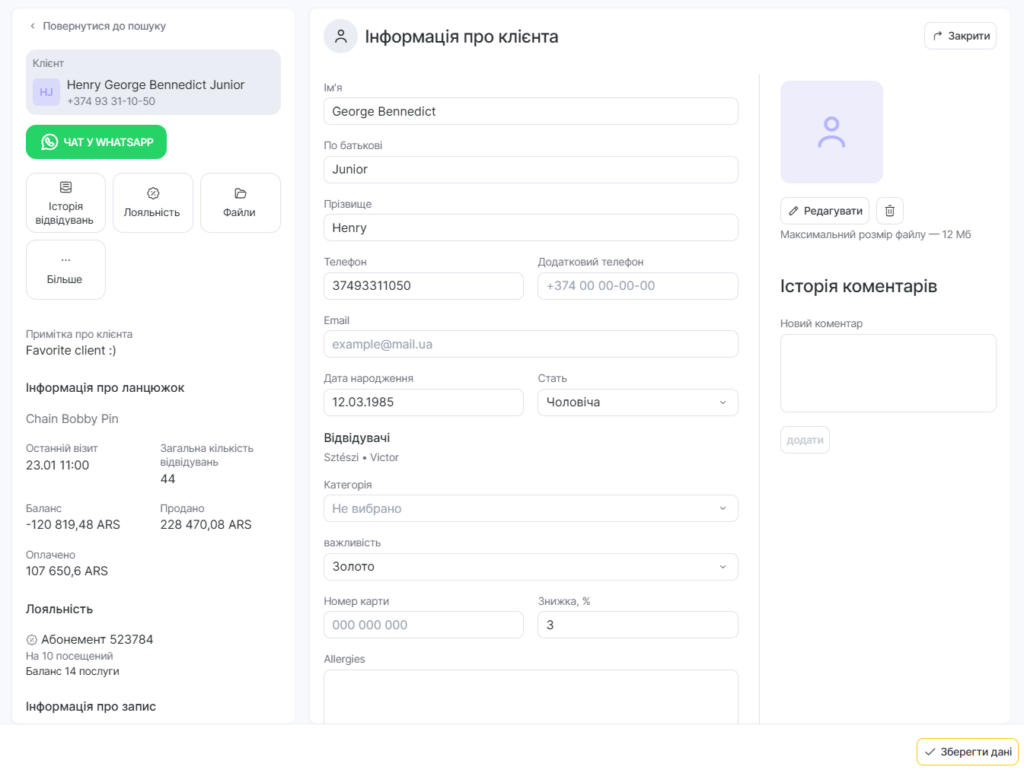Open the Категорія dropdown
1024x770 pixels.
click(530, 508)
